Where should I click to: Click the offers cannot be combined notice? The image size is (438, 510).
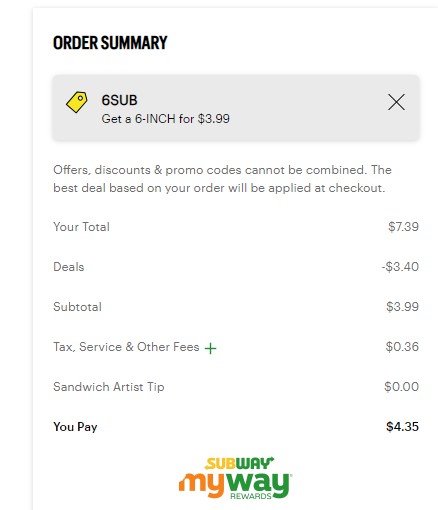[x=222, y=179]
